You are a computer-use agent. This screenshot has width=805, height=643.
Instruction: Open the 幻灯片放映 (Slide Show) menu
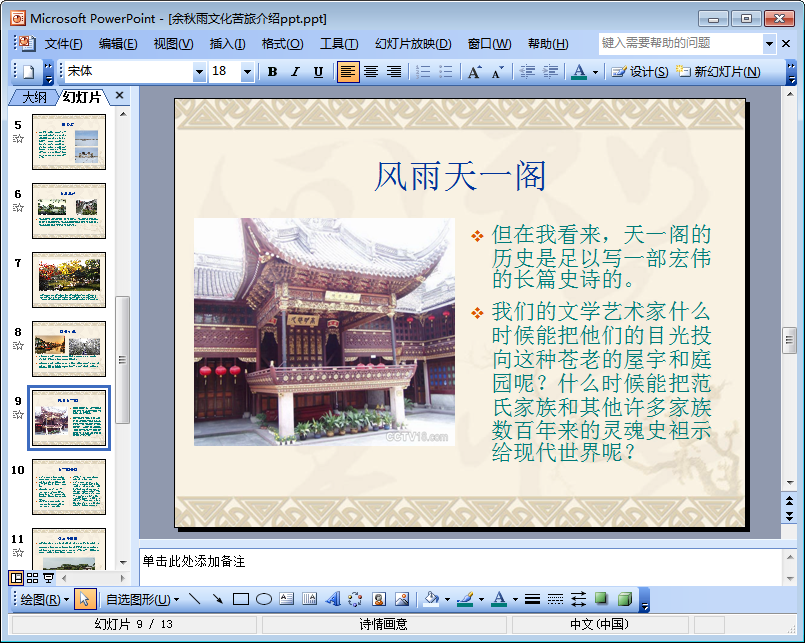pyautogui.click(x=413, y=44)
